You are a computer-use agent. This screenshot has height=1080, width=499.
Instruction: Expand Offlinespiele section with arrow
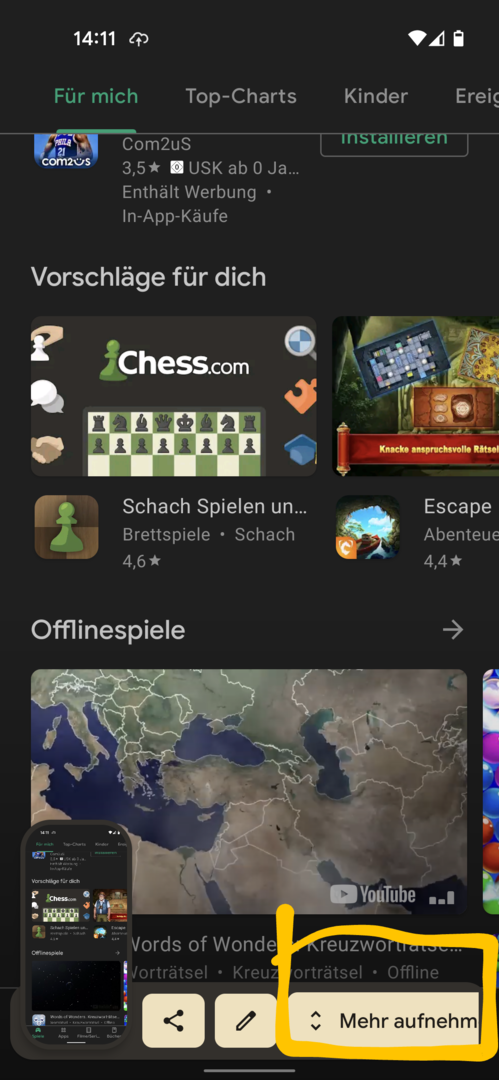tap(453, 630)
